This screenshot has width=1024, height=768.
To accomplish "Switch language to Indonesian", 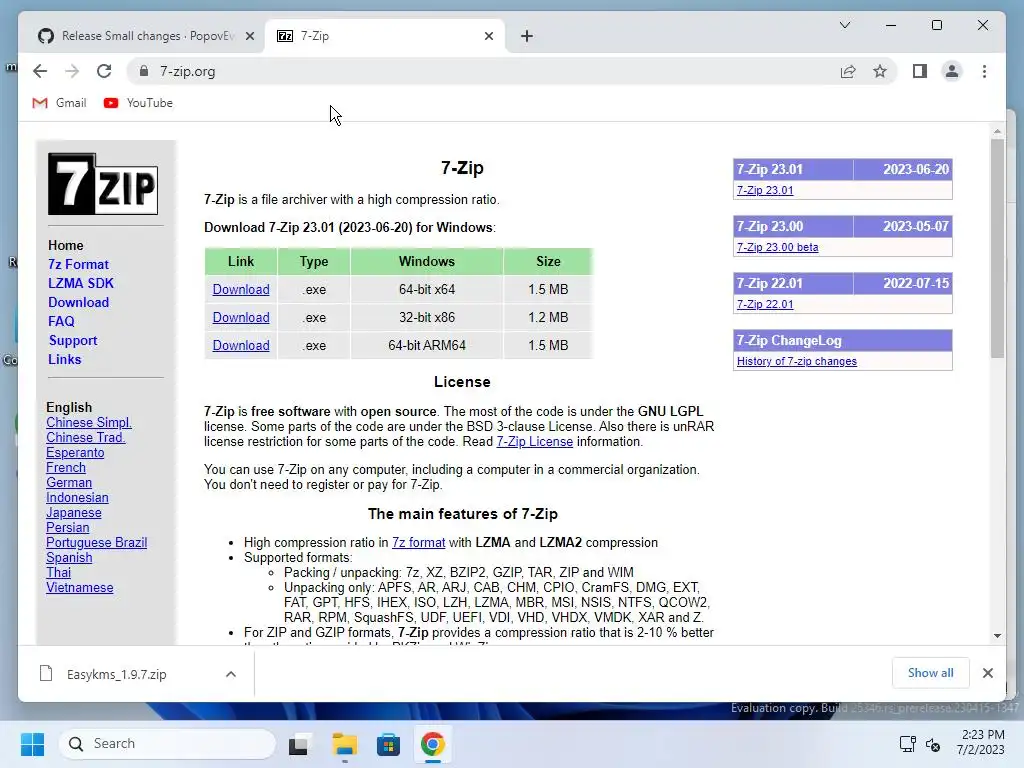I will [x=77, y=498].
